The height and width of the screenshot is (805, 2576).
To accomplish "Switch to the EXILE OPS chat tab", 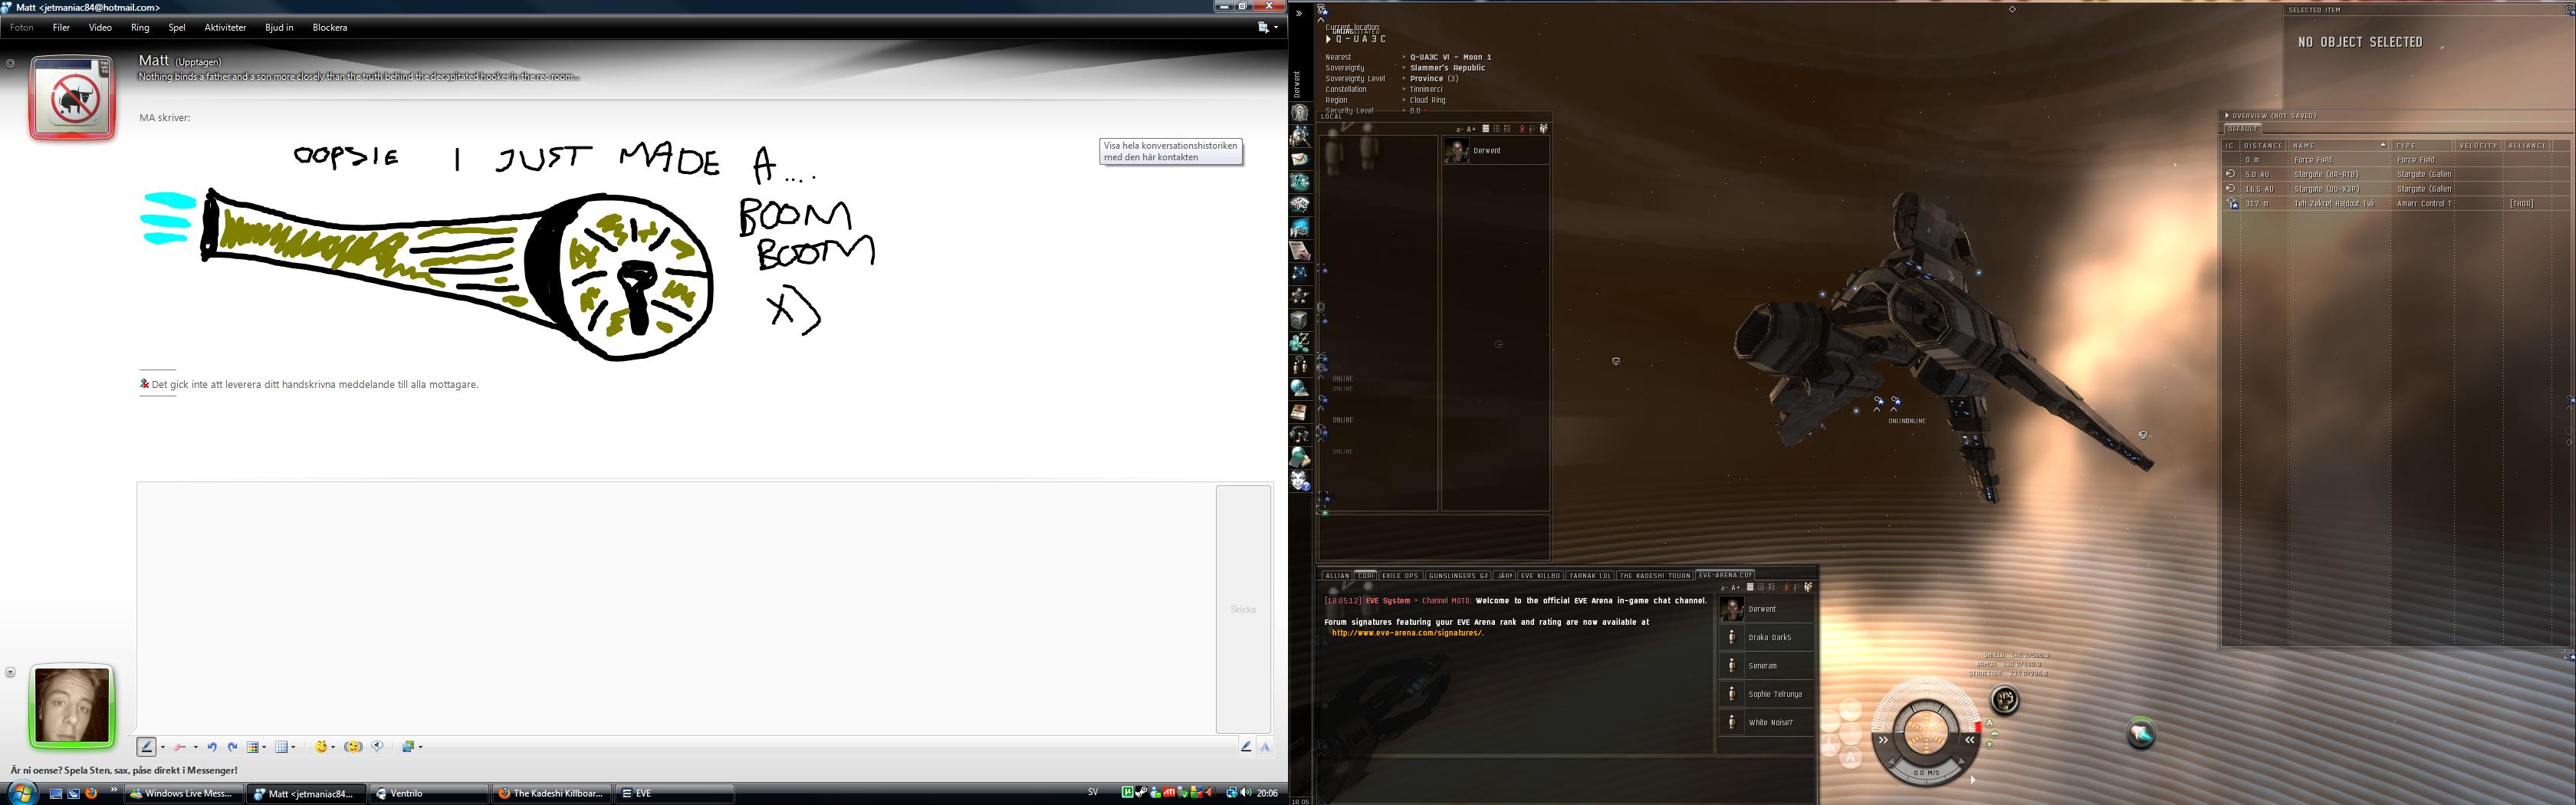I will 1400,576.
